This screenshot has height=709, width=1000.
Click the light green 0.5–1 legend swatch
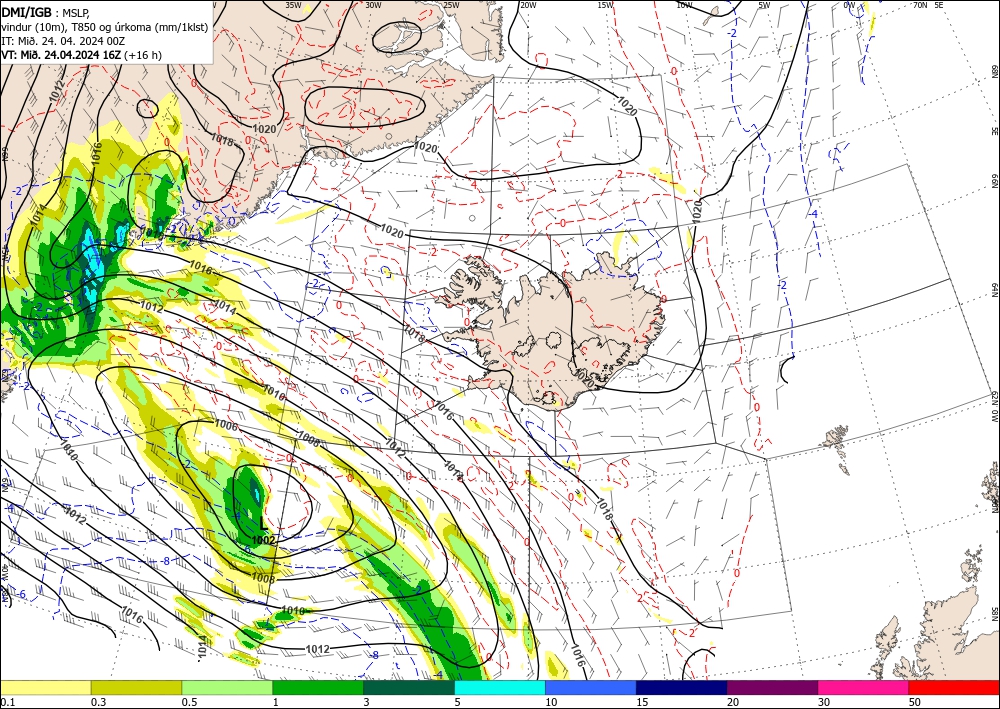click(227, 687)
